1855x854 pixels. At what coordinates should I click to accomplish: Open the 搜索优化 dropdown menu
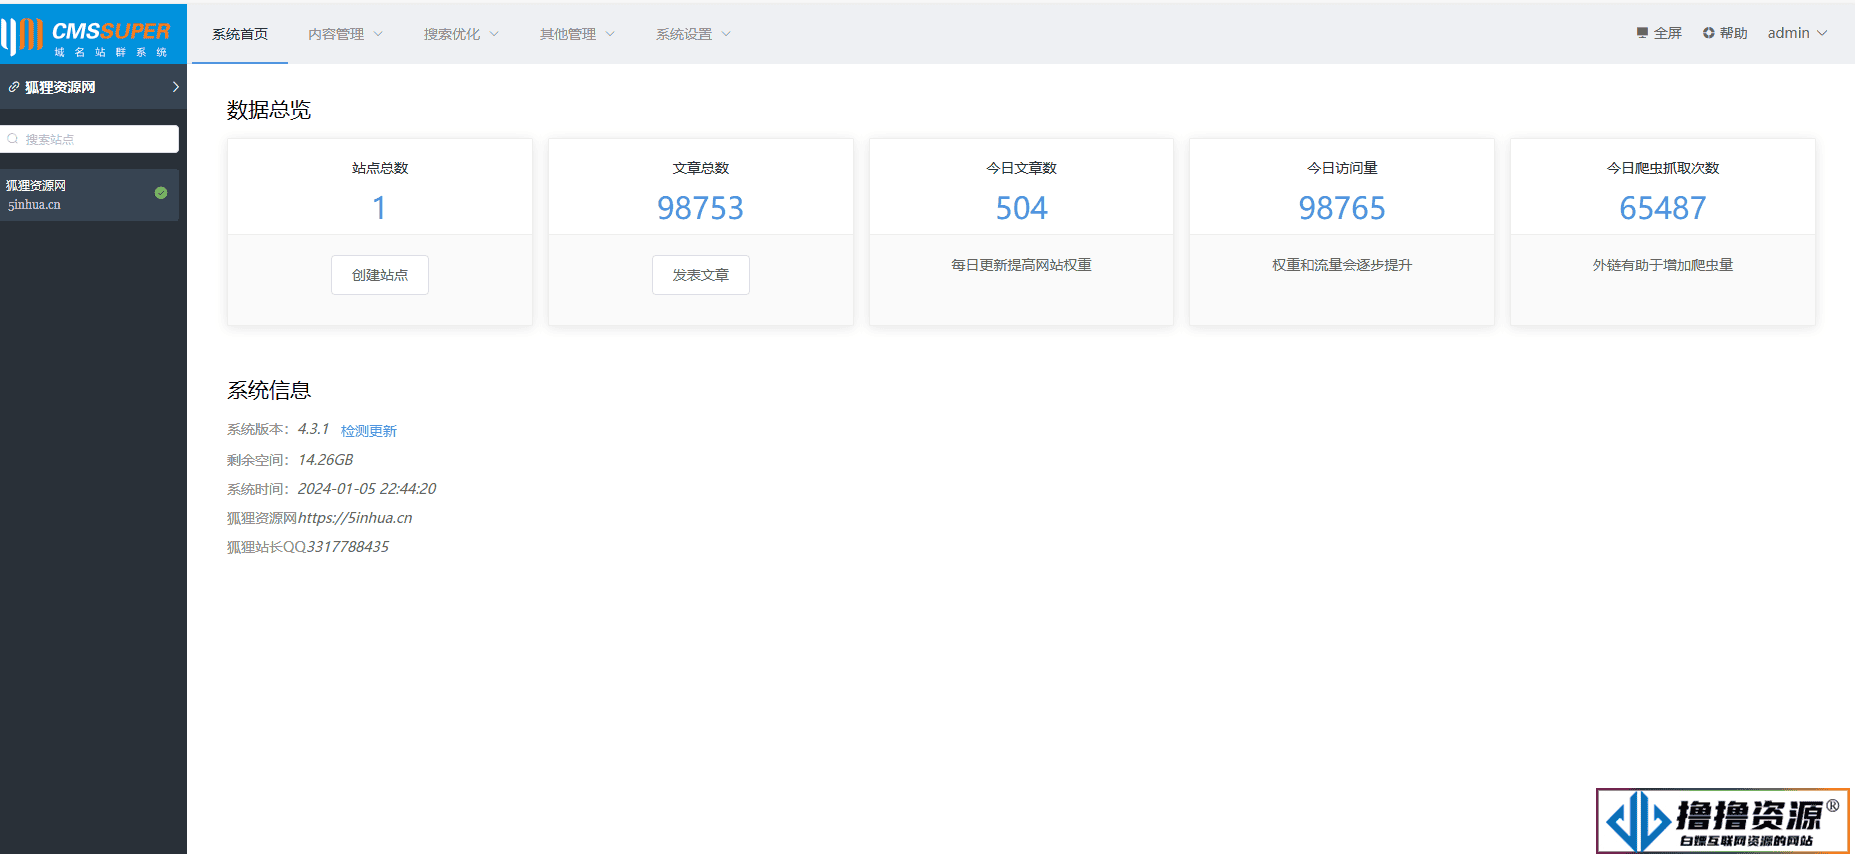coord(461,34)
